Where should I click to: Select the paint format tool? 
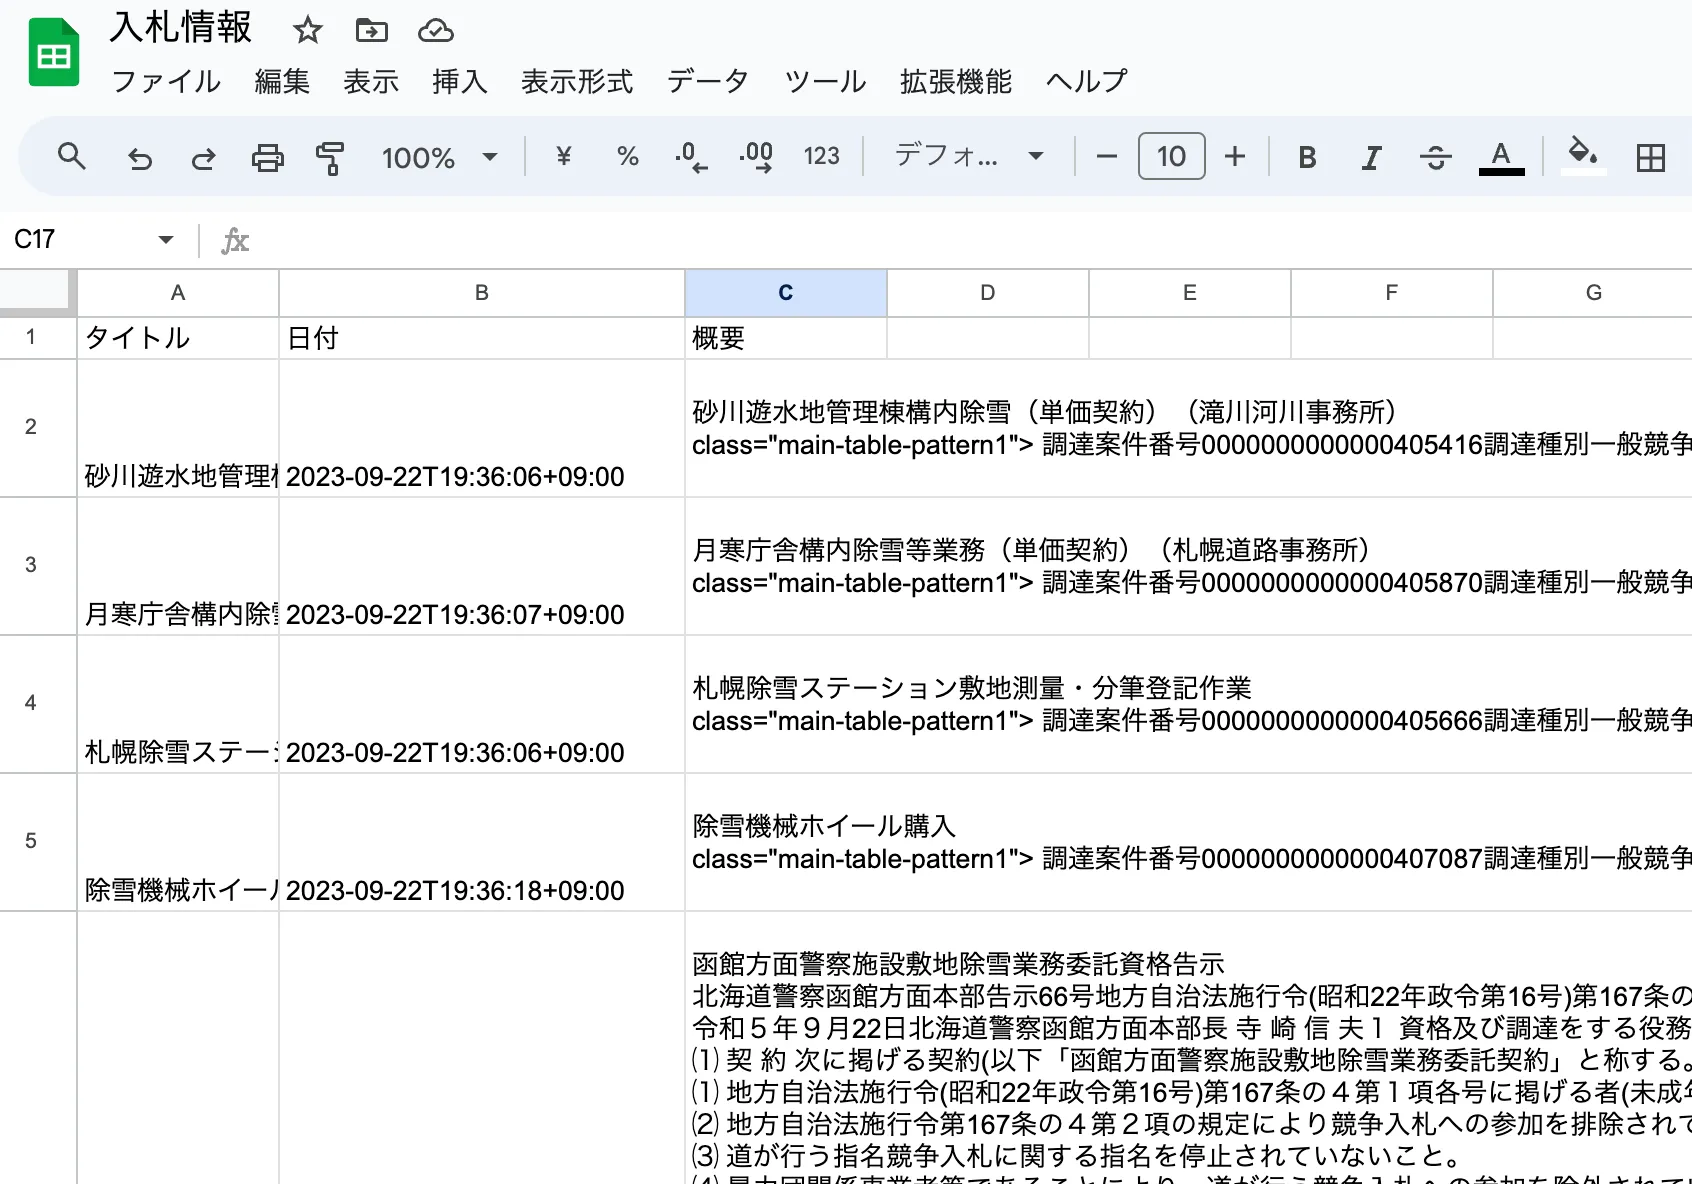pos(330,157)
